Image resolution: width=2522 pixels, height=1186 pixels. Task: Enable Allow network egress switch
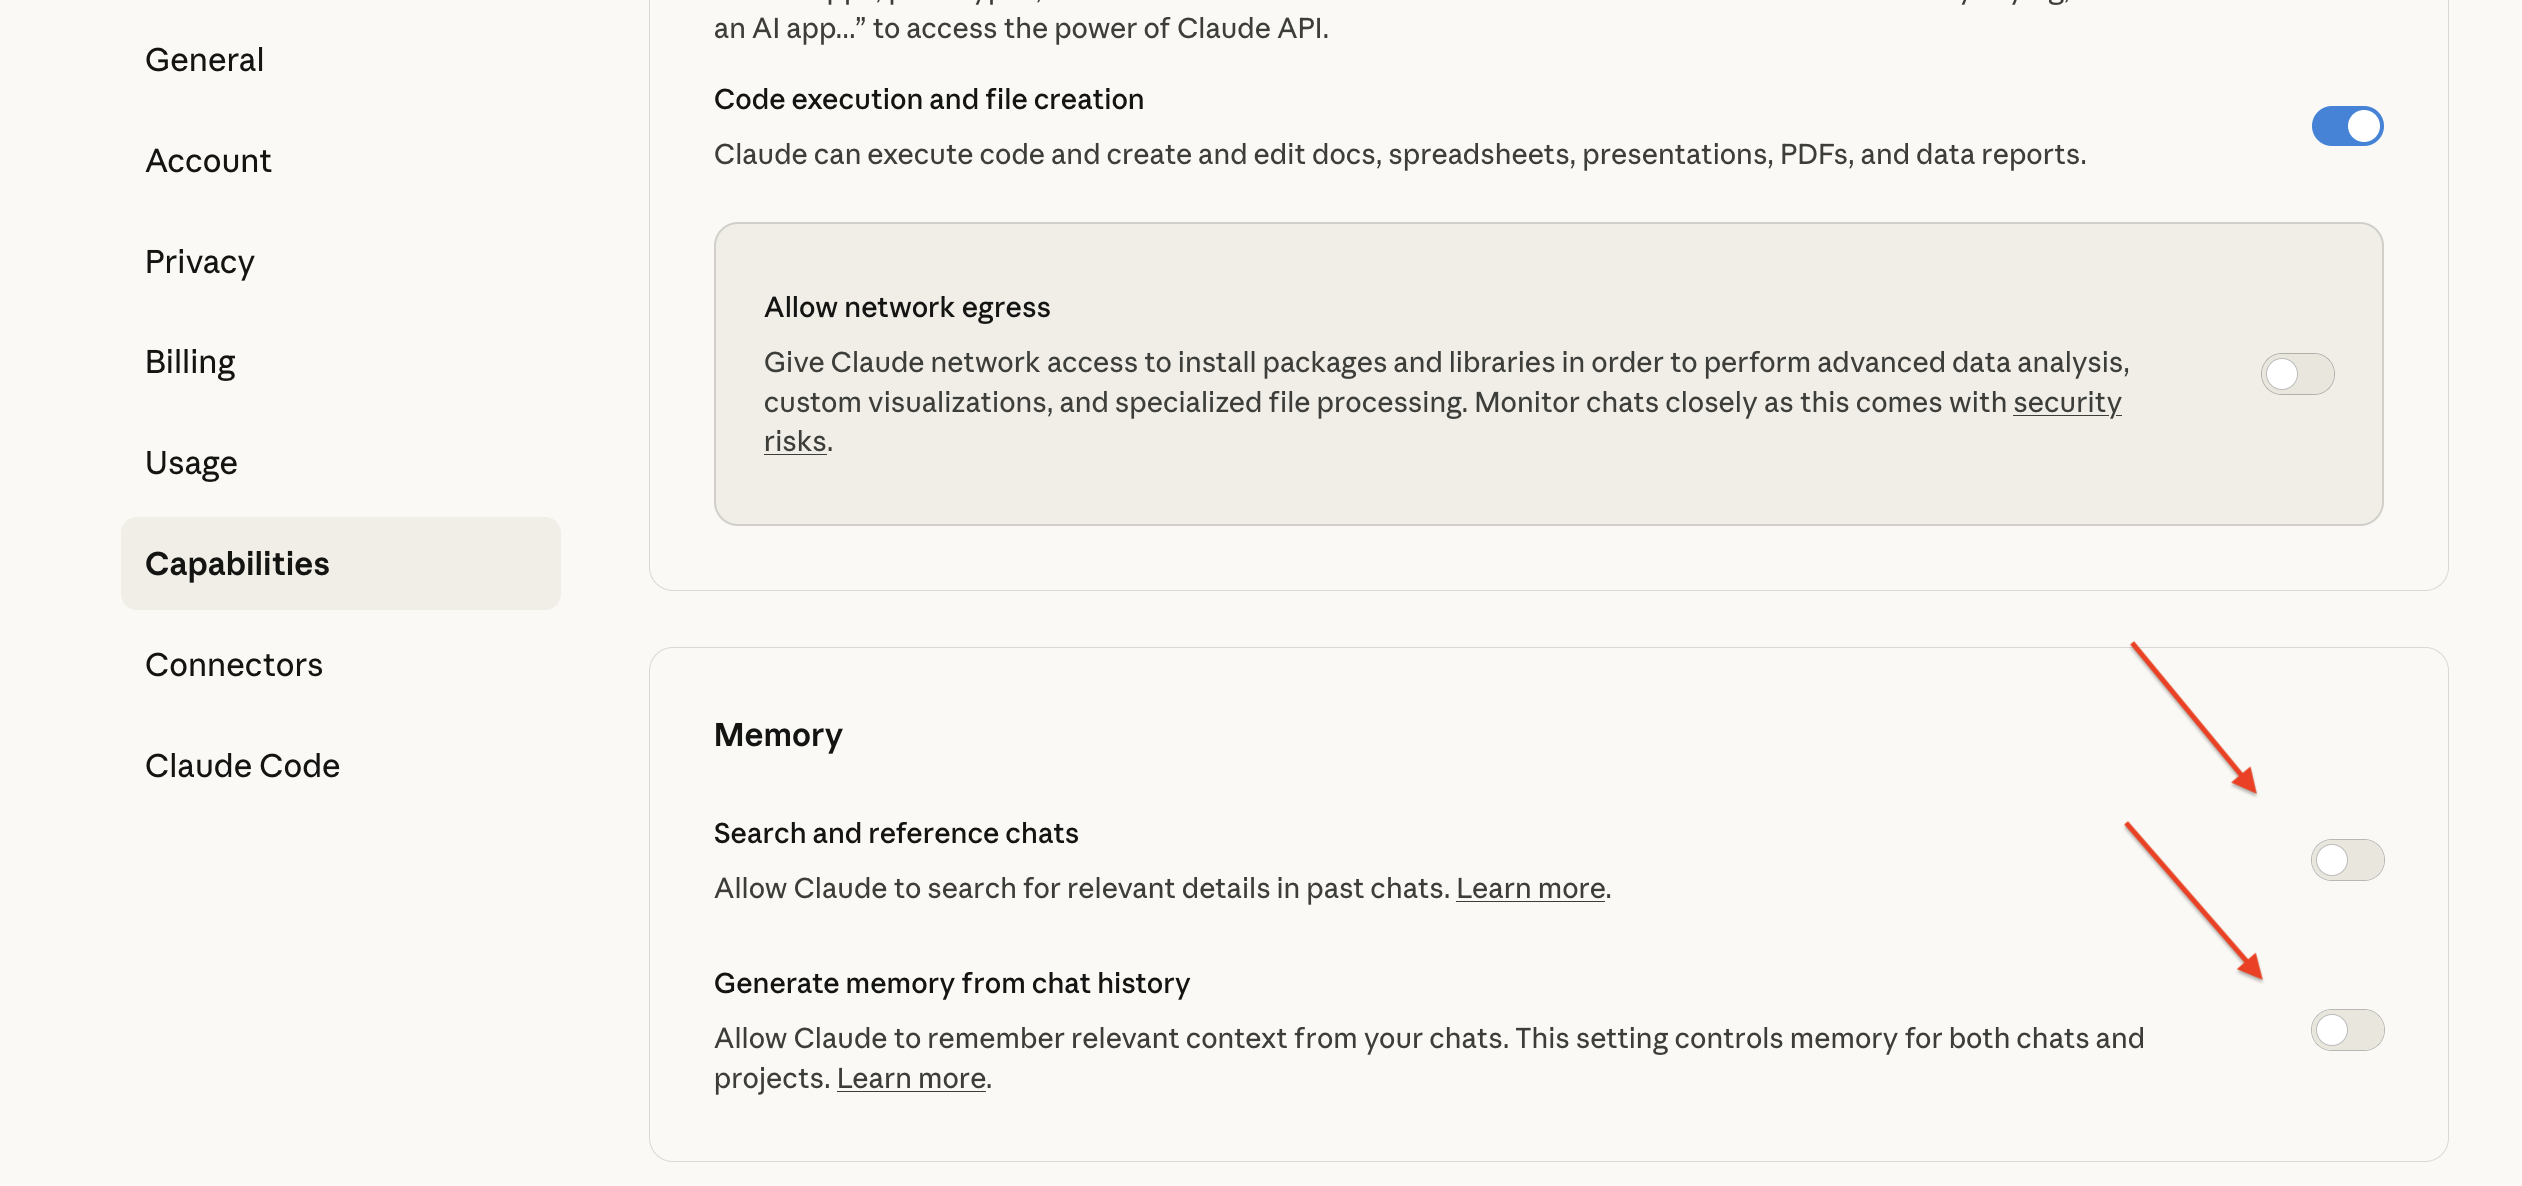(2297, 374)
